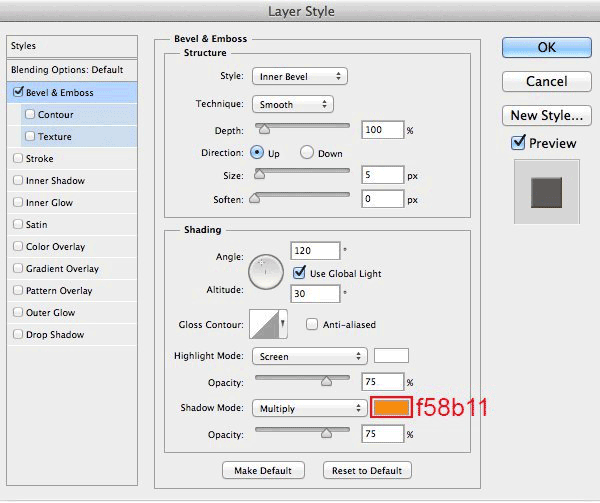Click Make Default button
Screen dimensions: 600x503
coord(263,470)
